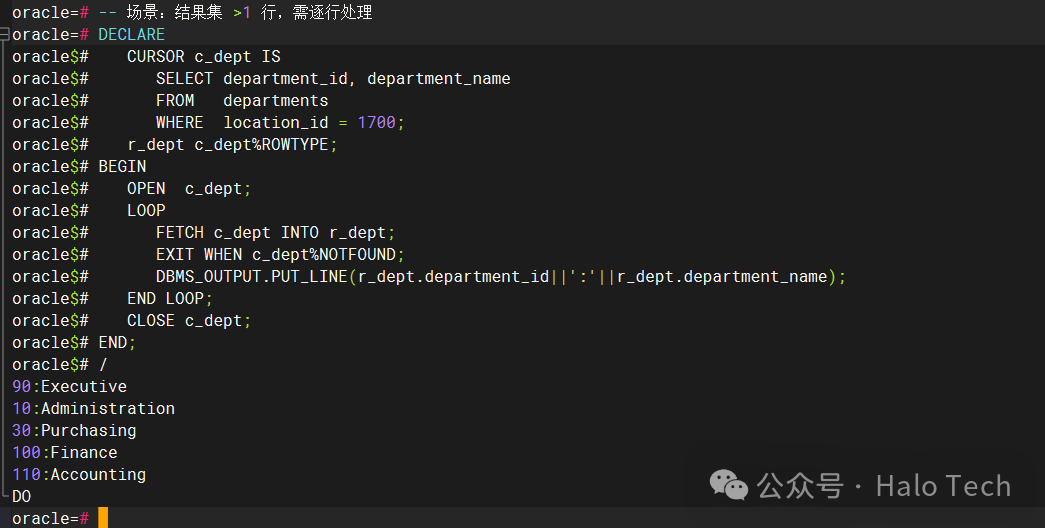Screen dimensions: 1045x528
Task: Click the 'OPEN c_dept;' statement
Action: 189,189
